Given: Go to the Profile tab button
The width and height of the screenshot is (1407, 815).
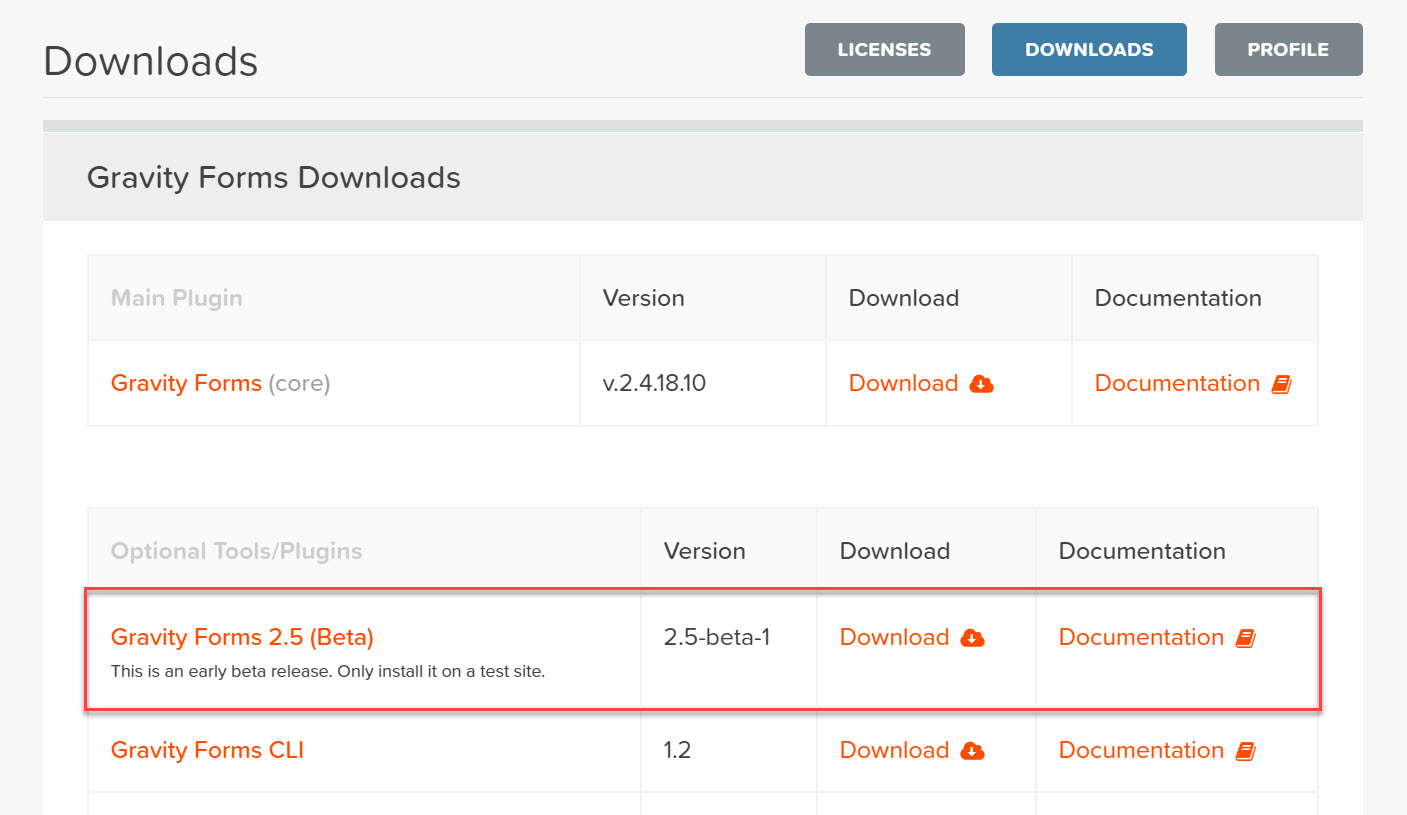Looking at the screenshot, I should (1288, 49).
